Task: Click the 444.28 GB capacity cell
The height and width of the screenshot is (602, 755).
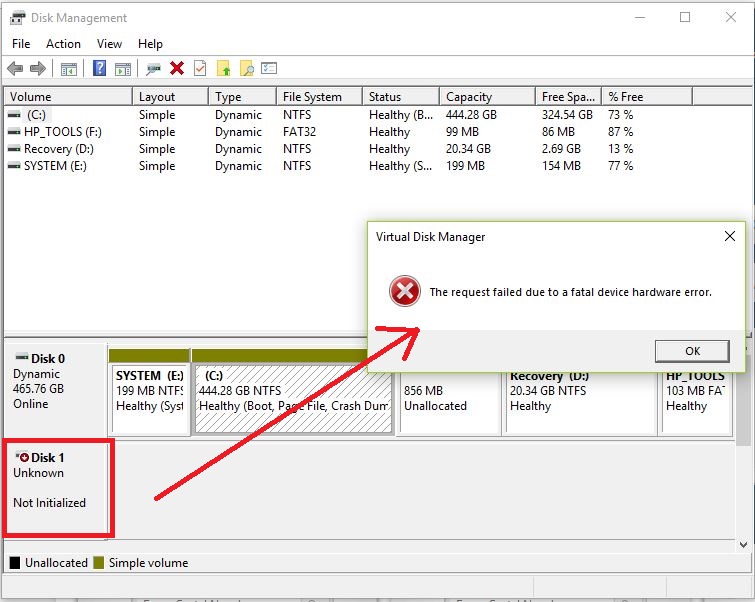Action: coord(471,115)
